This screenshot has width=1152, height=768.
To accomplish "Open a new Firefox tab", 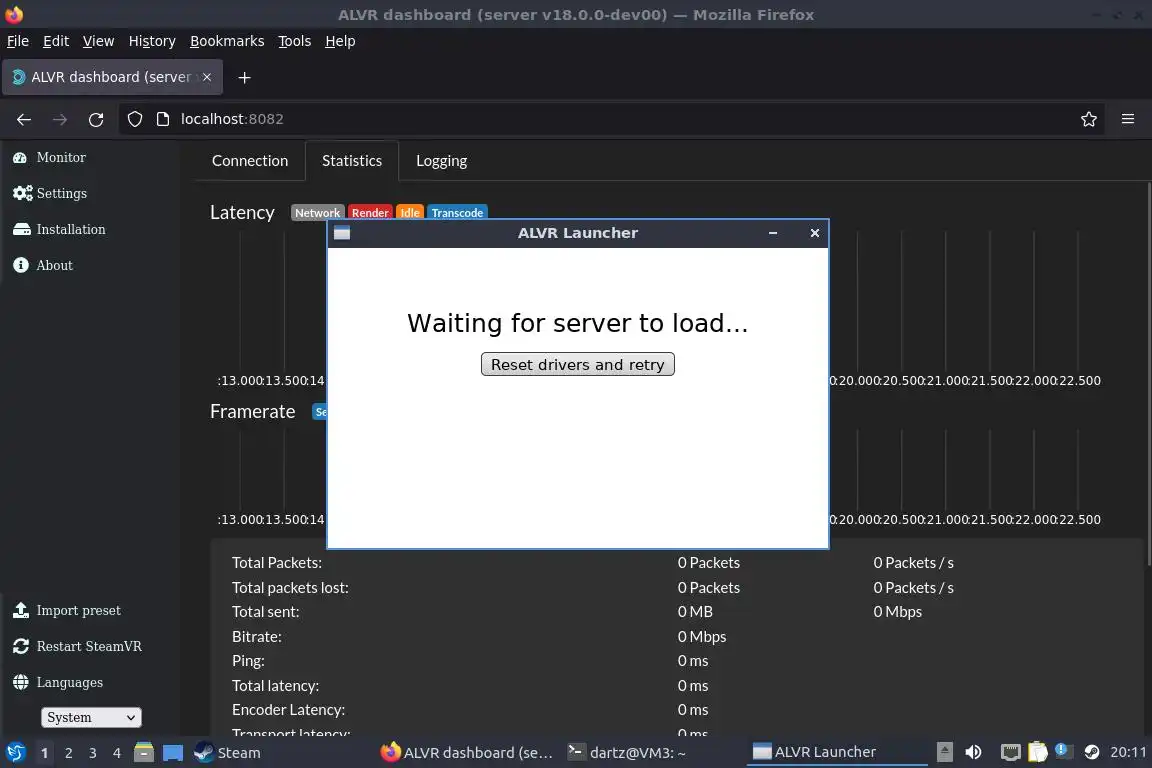I will [245, 77].
